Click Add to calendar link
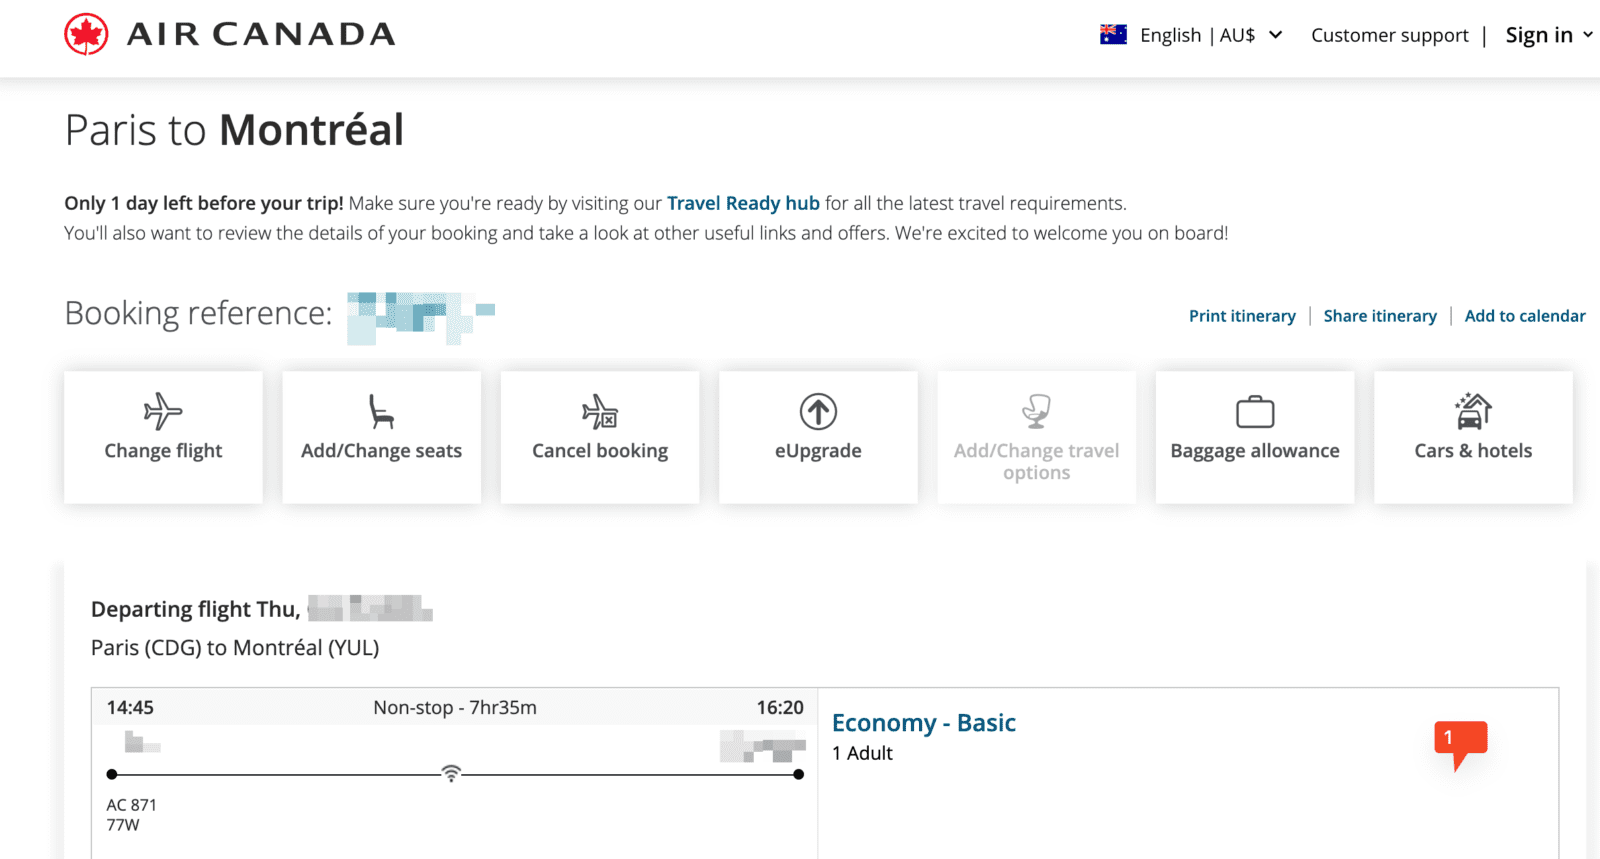 point(1525,316)
